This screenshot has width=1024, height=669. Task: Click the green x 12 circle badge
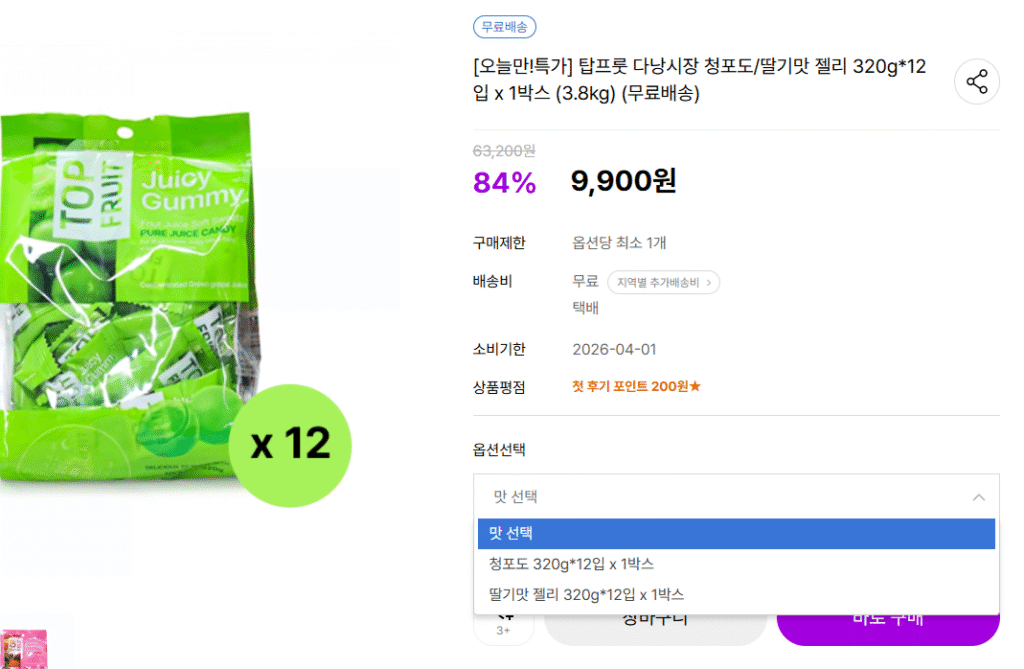pyautogui.click(x=290, y=444)
